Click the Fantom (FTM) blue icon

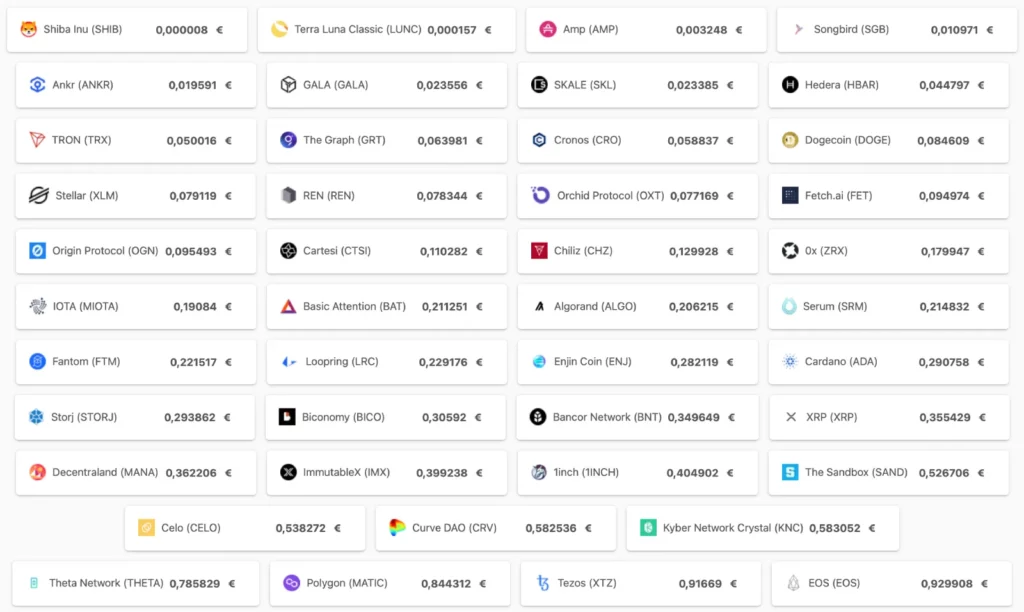[37, 361]
